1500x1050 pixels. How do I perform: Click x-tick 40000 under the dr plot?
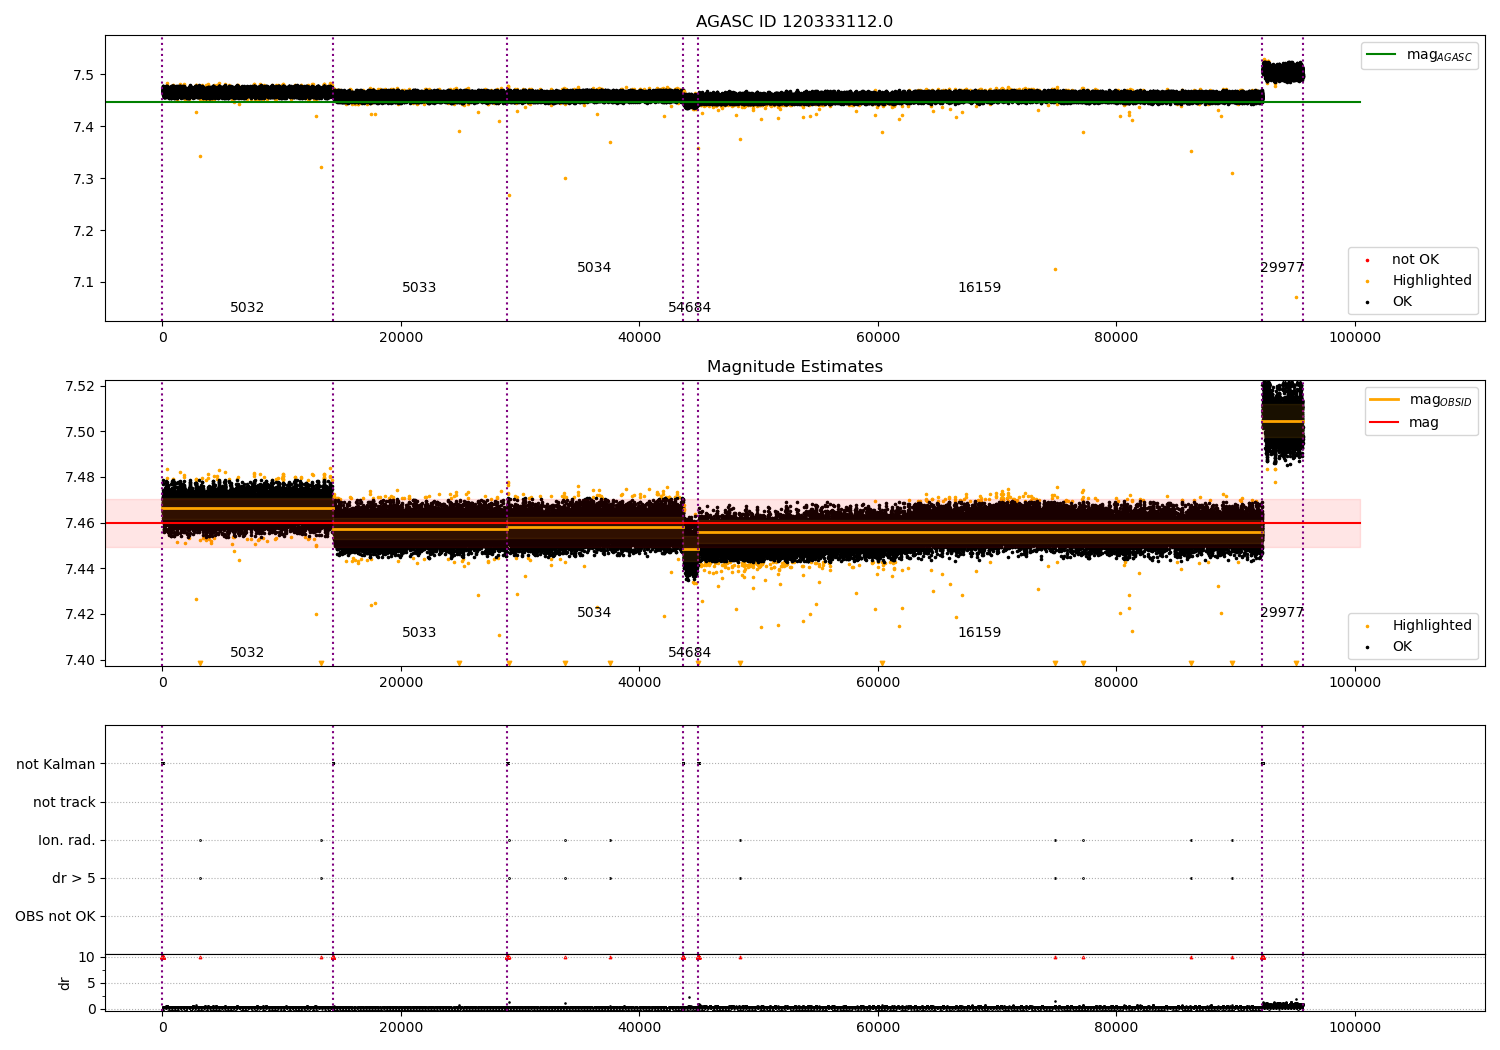point(639,1027)
